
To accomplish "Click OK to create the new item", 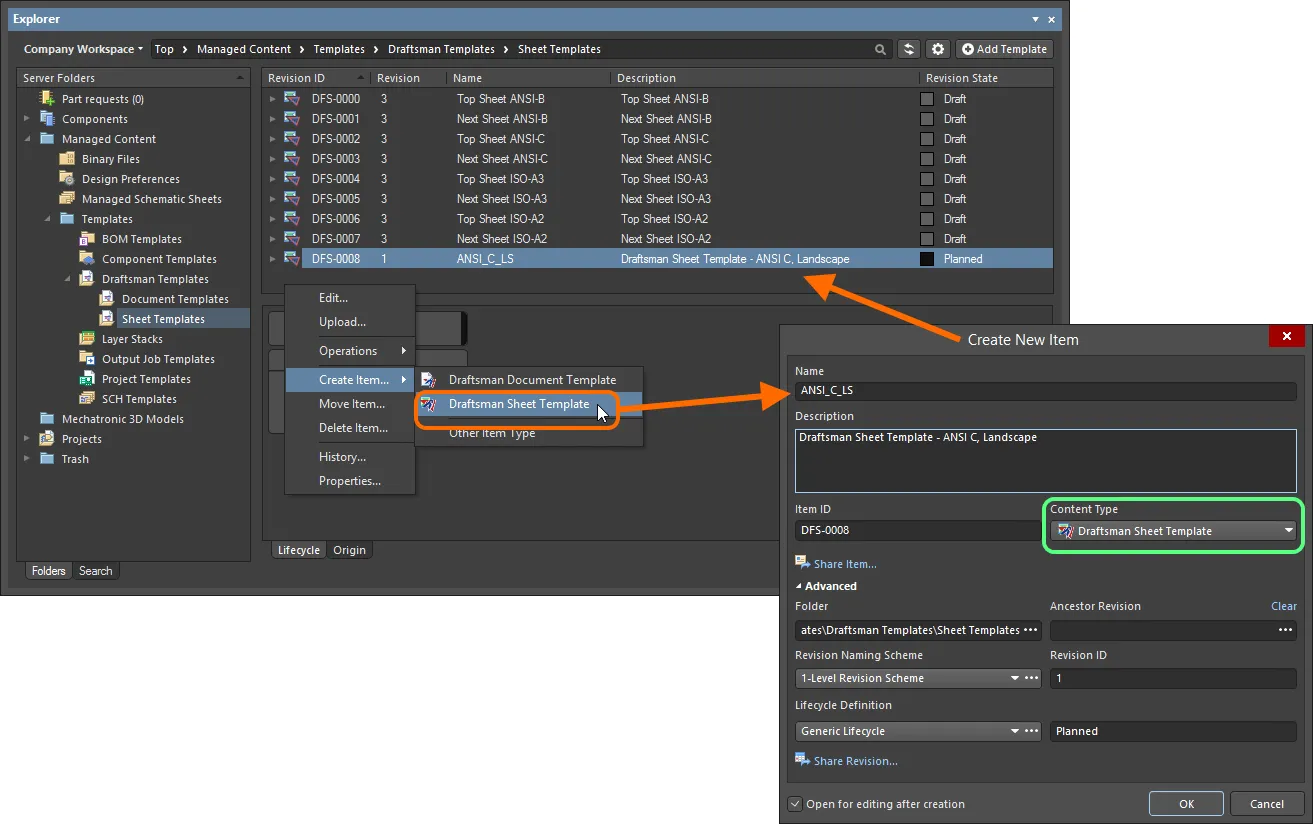I will 1186,803.
